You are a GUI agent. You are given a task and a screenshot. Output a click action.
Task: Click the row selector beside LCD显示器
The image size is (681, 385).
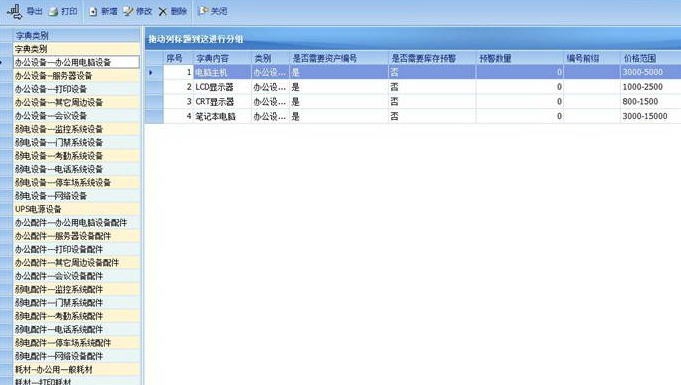(154, 87)
